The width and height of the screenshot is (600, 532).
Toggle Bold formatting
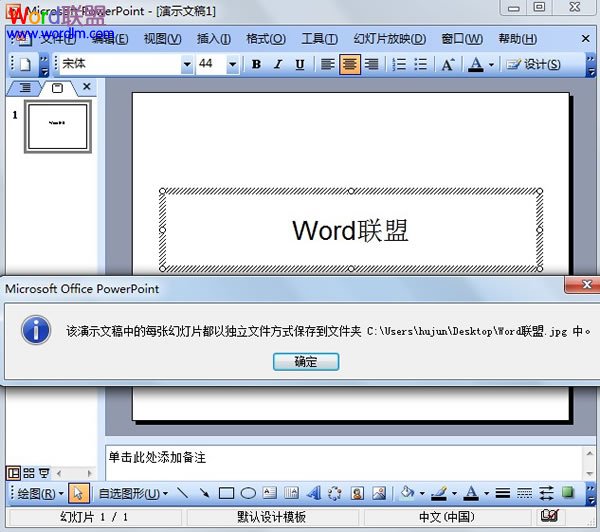[x=256, y=64]
